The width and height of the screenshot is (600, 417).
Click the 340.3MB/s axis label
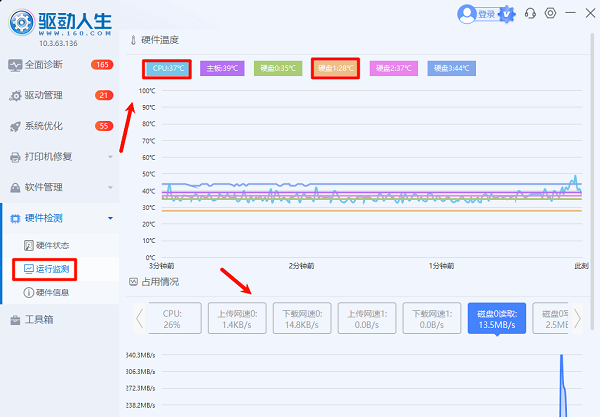pos(140,355)
